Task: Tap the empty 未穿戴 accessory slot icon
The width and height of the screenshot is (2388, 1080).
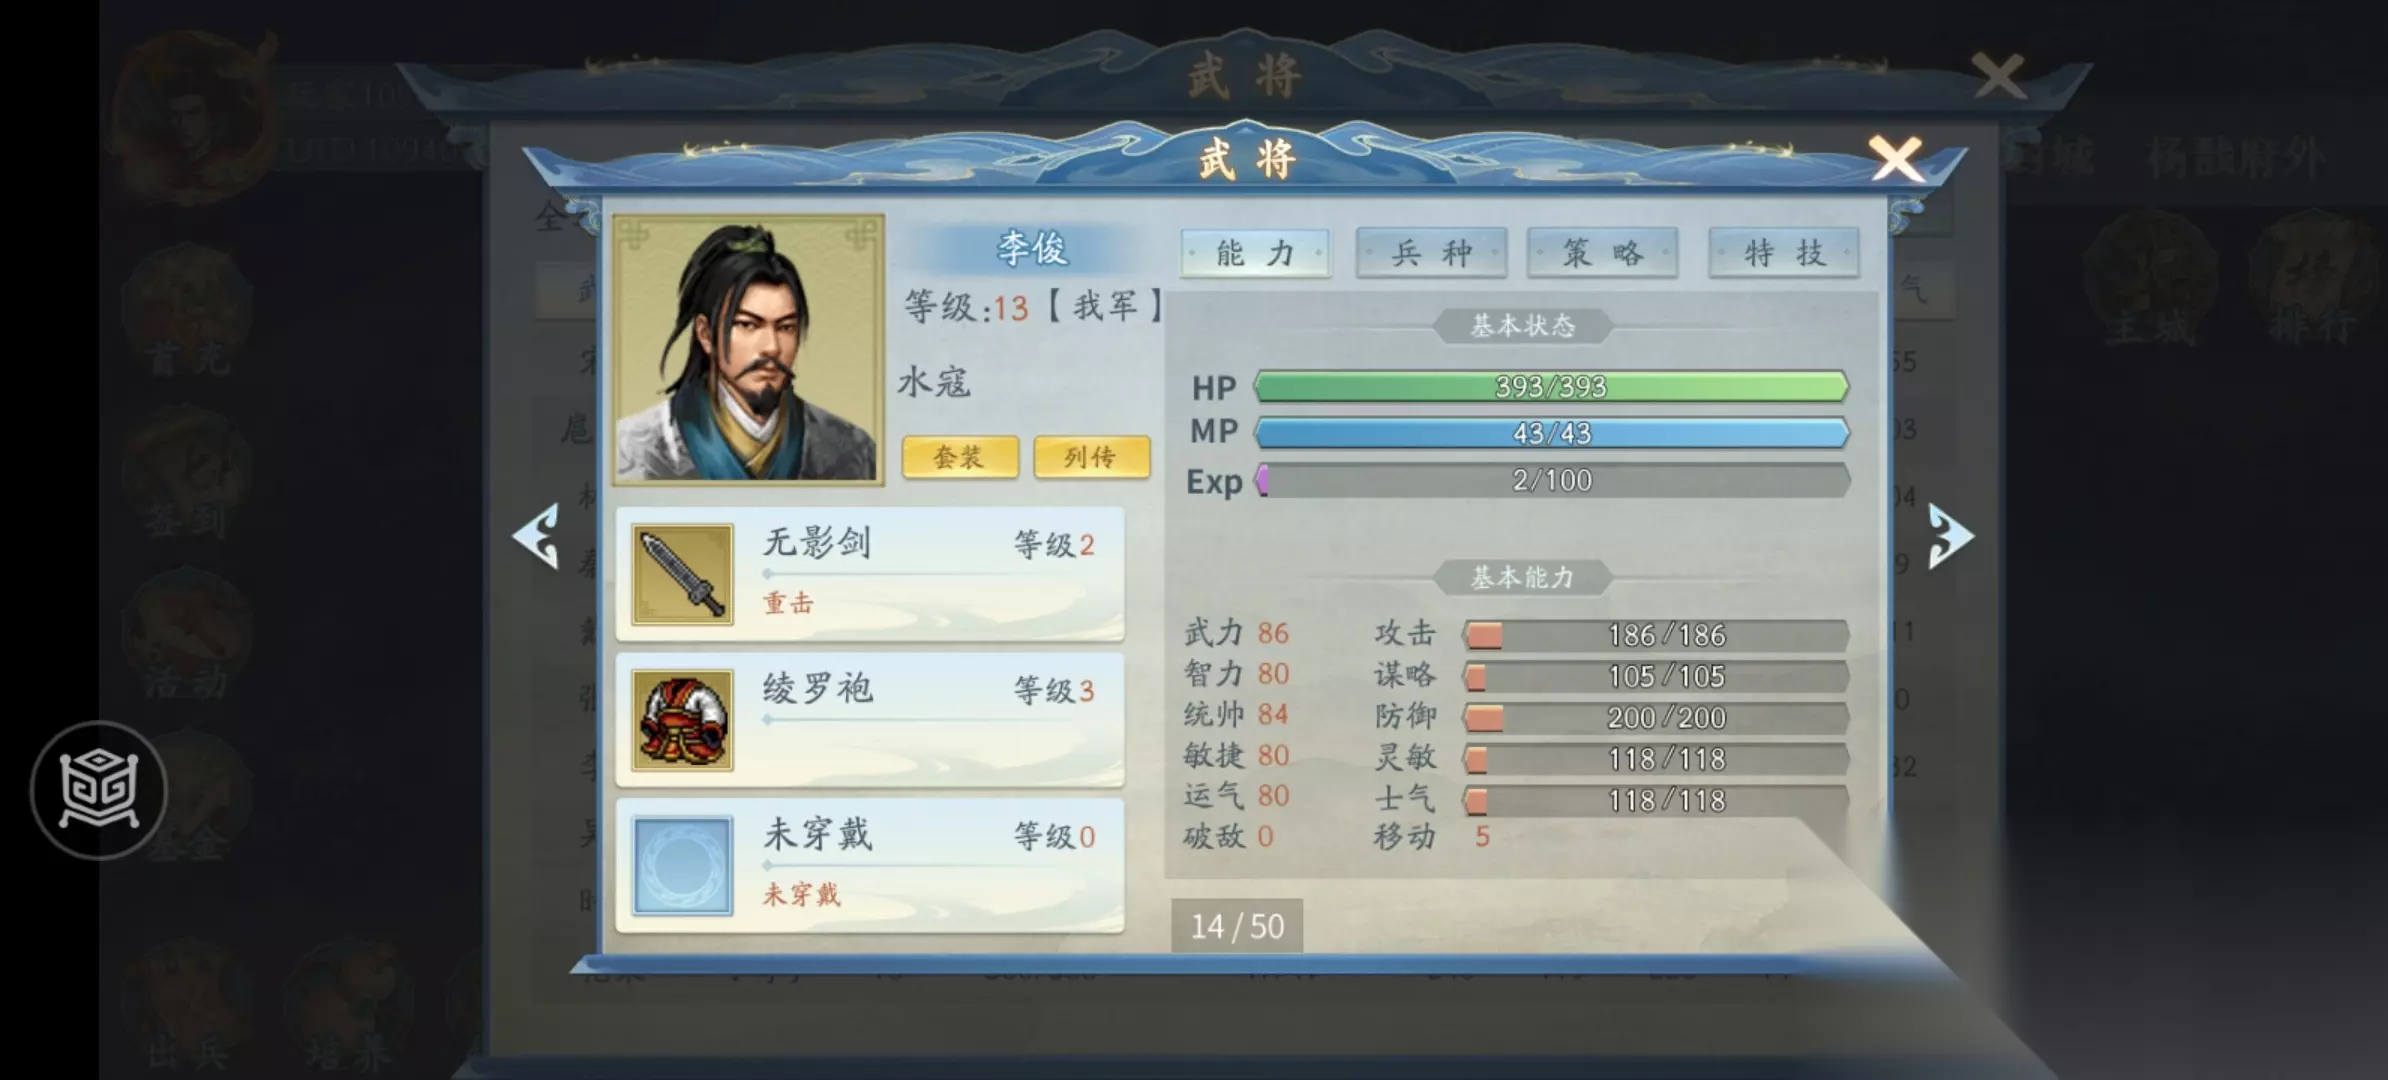Action: [683, 866]
